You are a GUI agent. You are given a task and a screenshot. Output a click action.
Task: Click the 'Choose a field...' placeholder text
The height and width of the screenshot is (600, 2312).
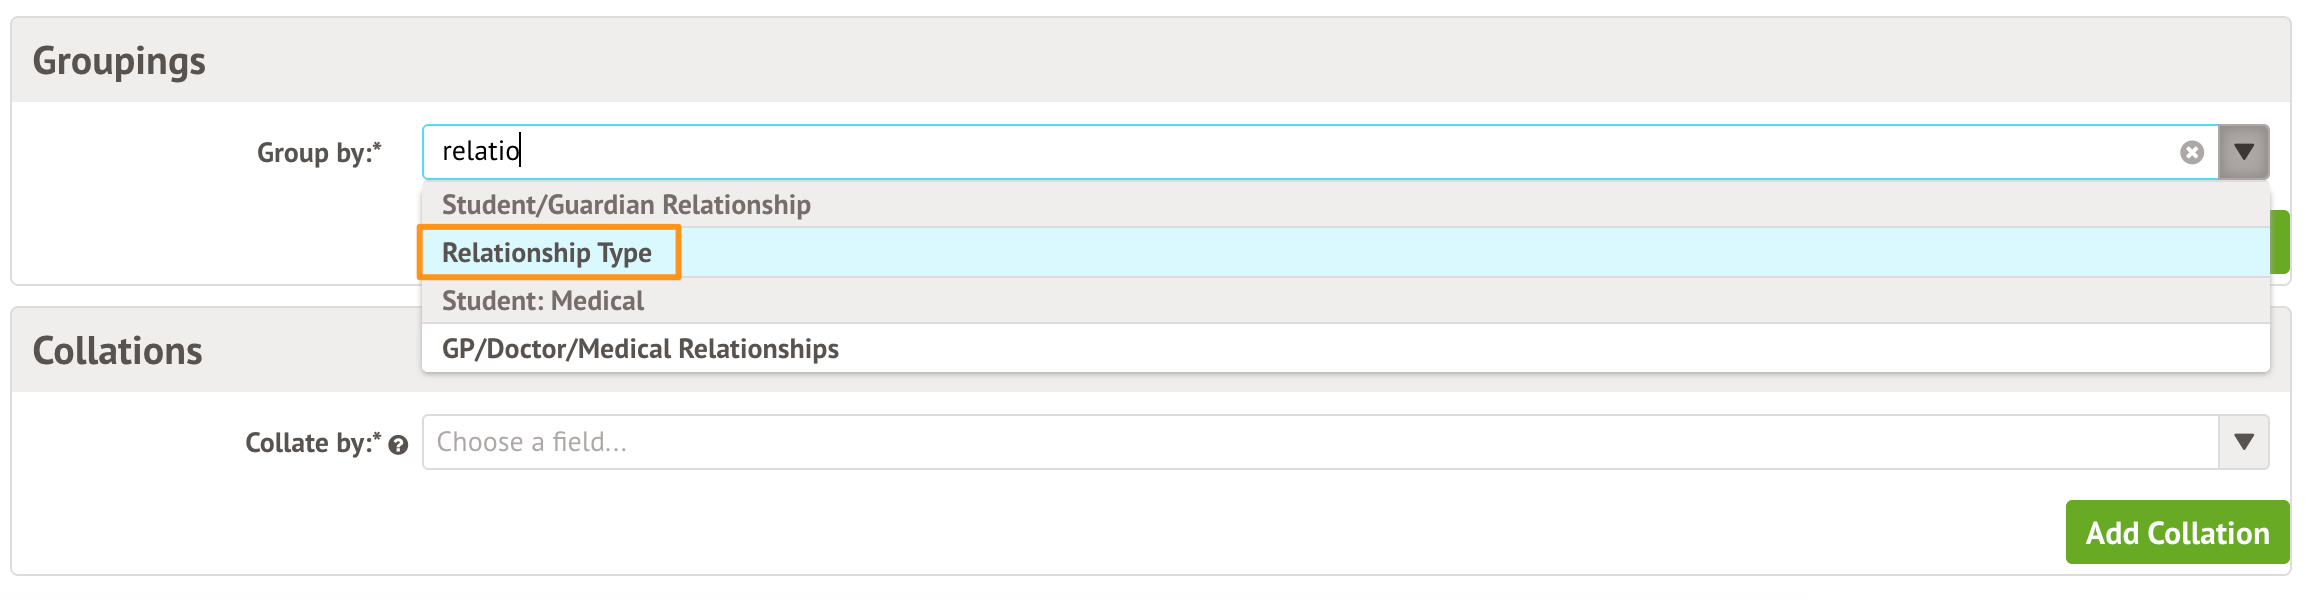(x=532, y=442)
